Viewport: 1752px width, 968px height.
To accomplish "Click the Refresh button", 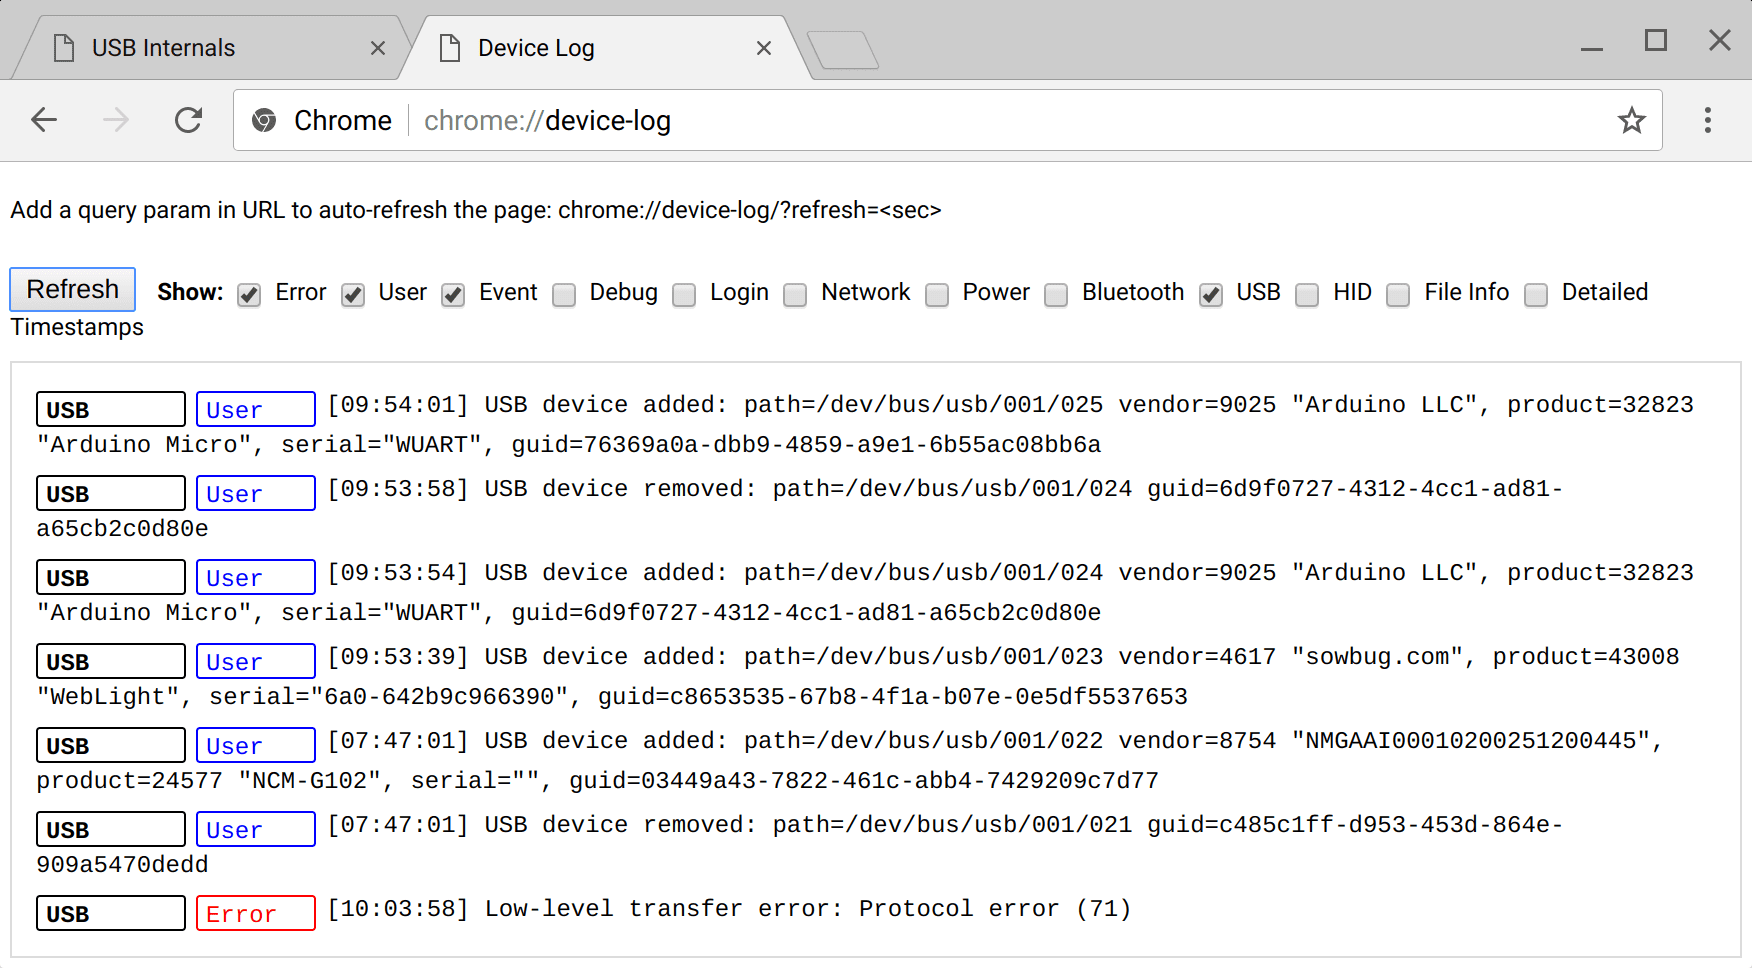I will pos(72,289).
